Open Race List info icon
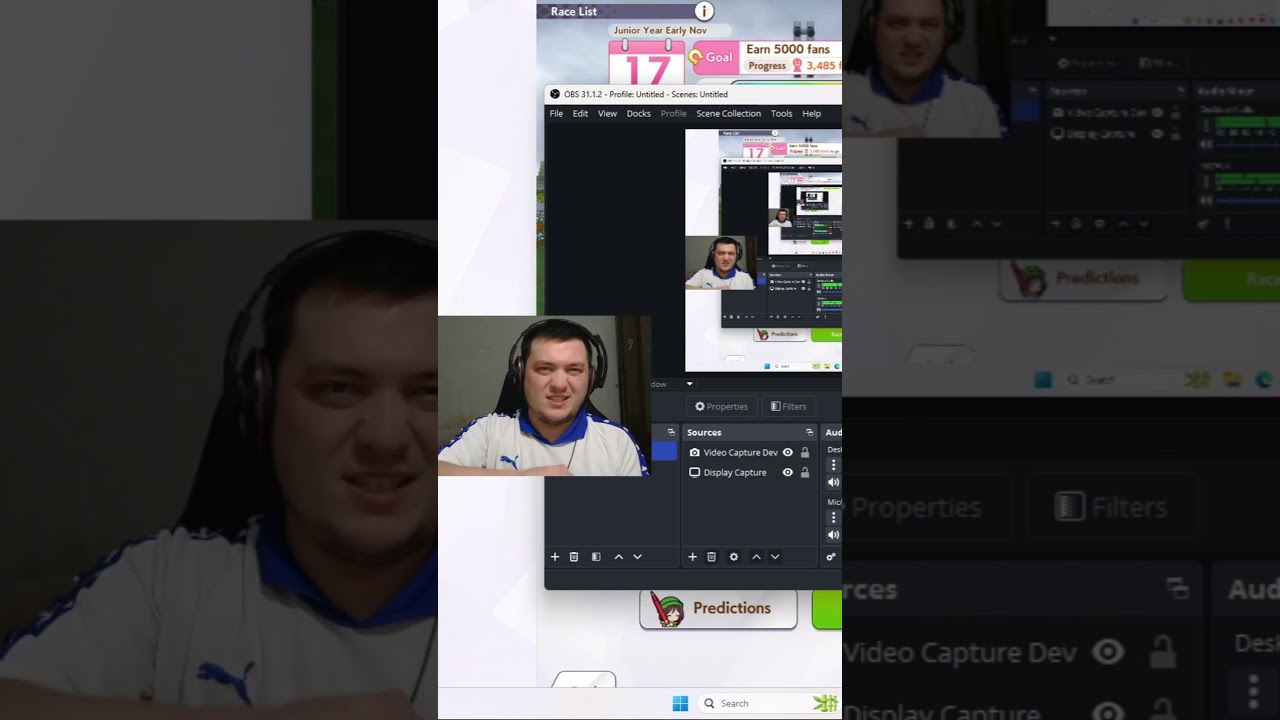Screen dimensions: 1280x720 click(704, 11)
